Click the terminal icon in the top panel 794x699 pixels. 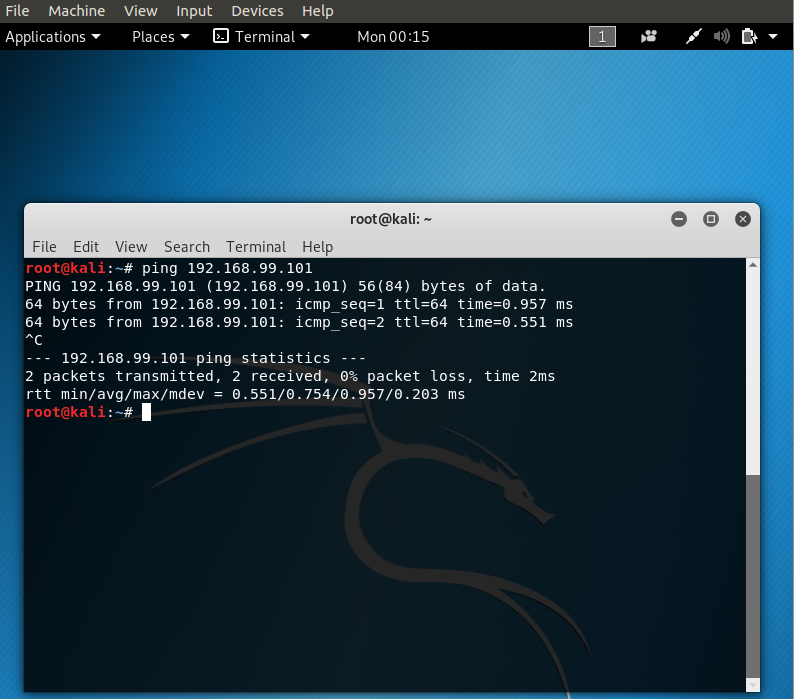[x=221, y=36]
